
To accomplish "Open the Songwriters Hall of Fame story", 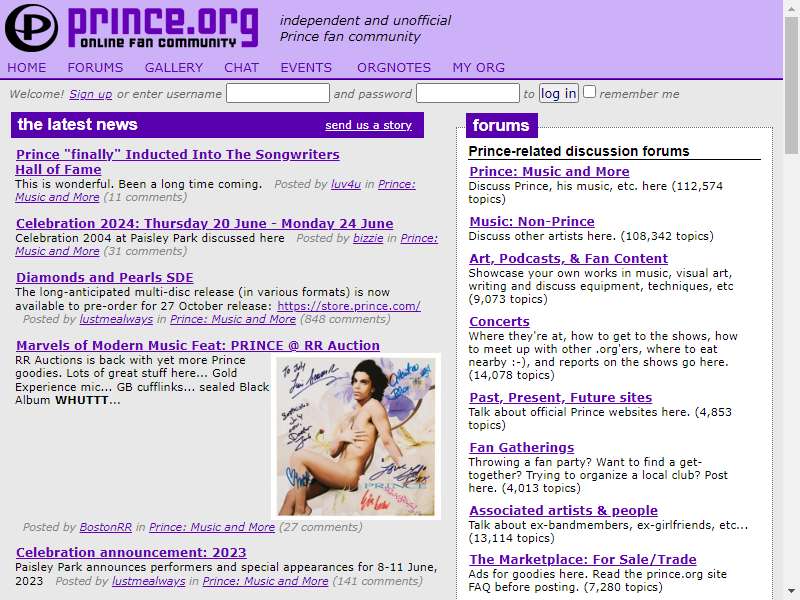I will tap(178, 162).
